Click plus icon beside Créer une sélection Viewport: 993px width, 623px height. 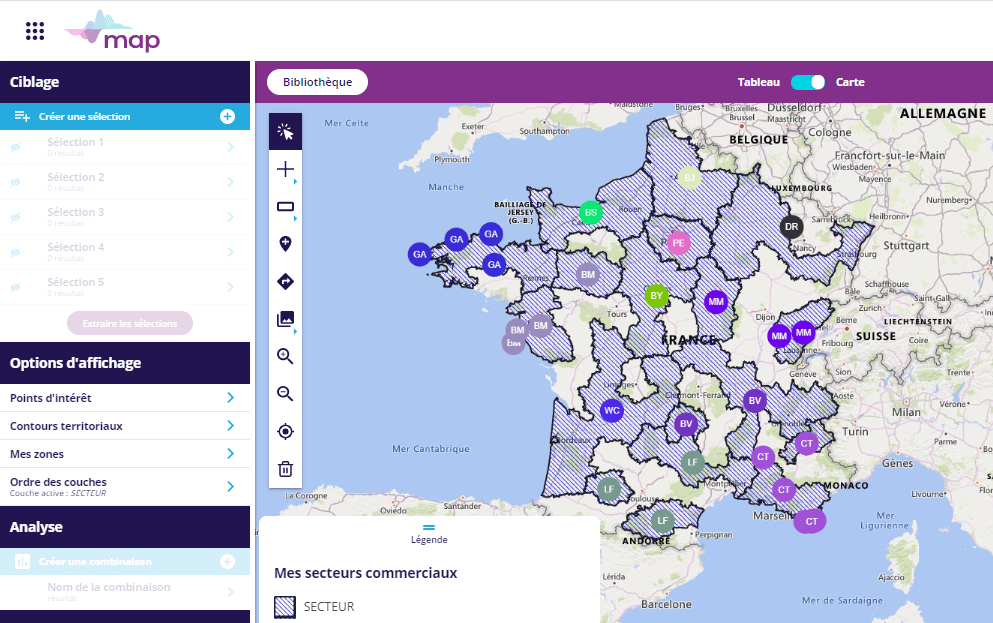[227, 116]
